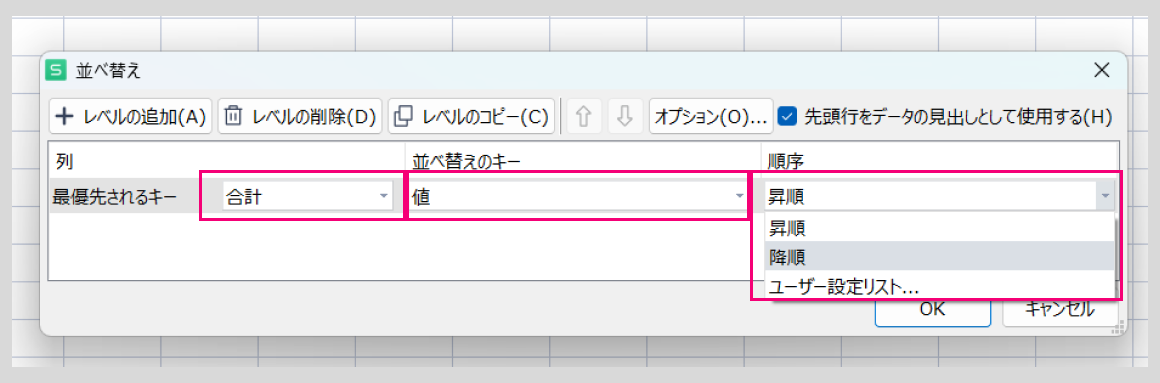Click the plus icon for レベルの追加
The image size is (1160, 383).
(x=66, y=116)
